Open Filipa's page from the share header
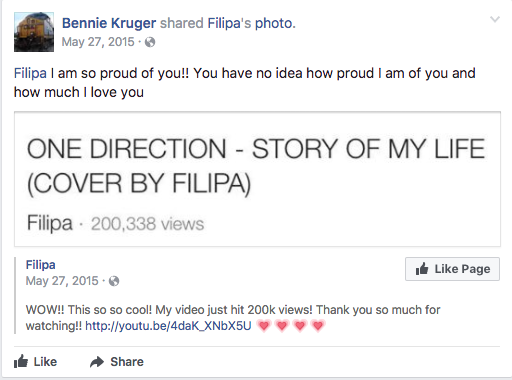The image size is (512, 380). point(224,23)
